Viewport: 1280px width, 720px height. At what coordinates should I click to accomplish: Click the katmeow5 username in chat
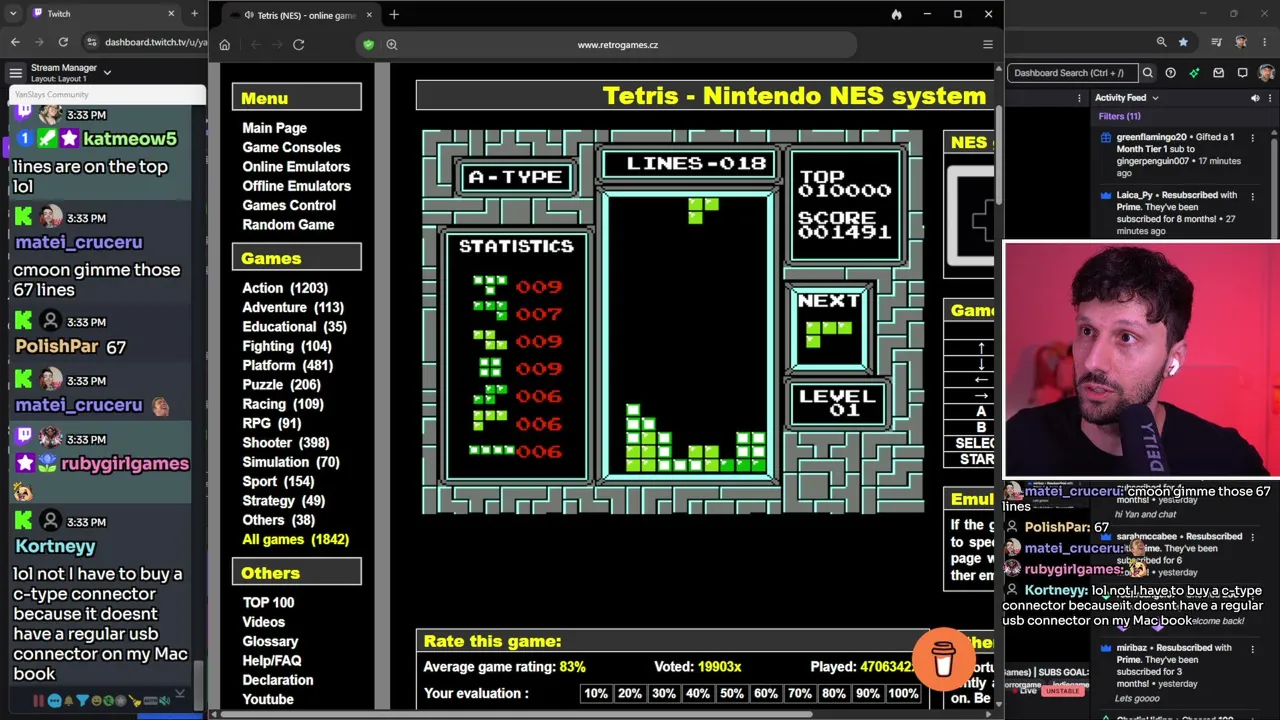click(130, 138)
